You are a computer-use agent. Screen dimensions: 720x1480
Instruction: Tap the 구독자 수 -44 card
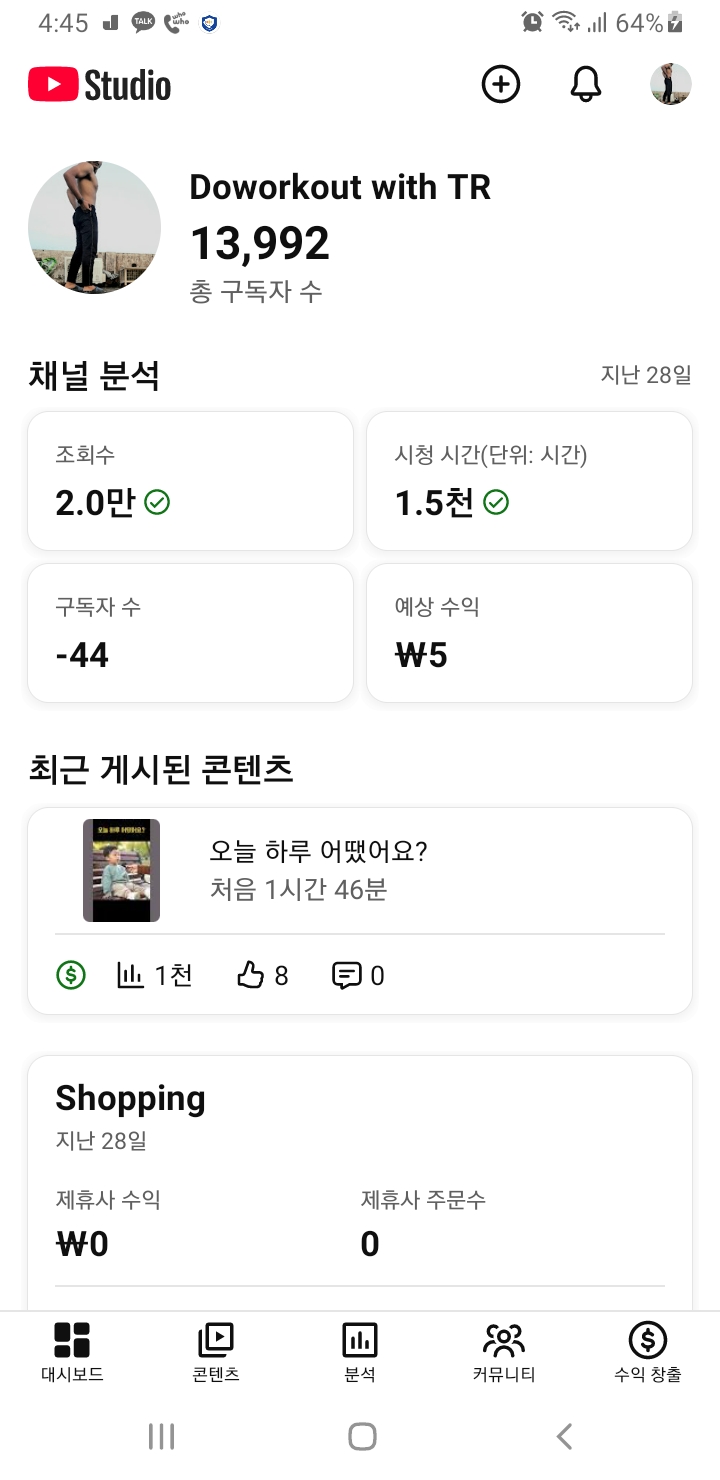pos(190,633)
